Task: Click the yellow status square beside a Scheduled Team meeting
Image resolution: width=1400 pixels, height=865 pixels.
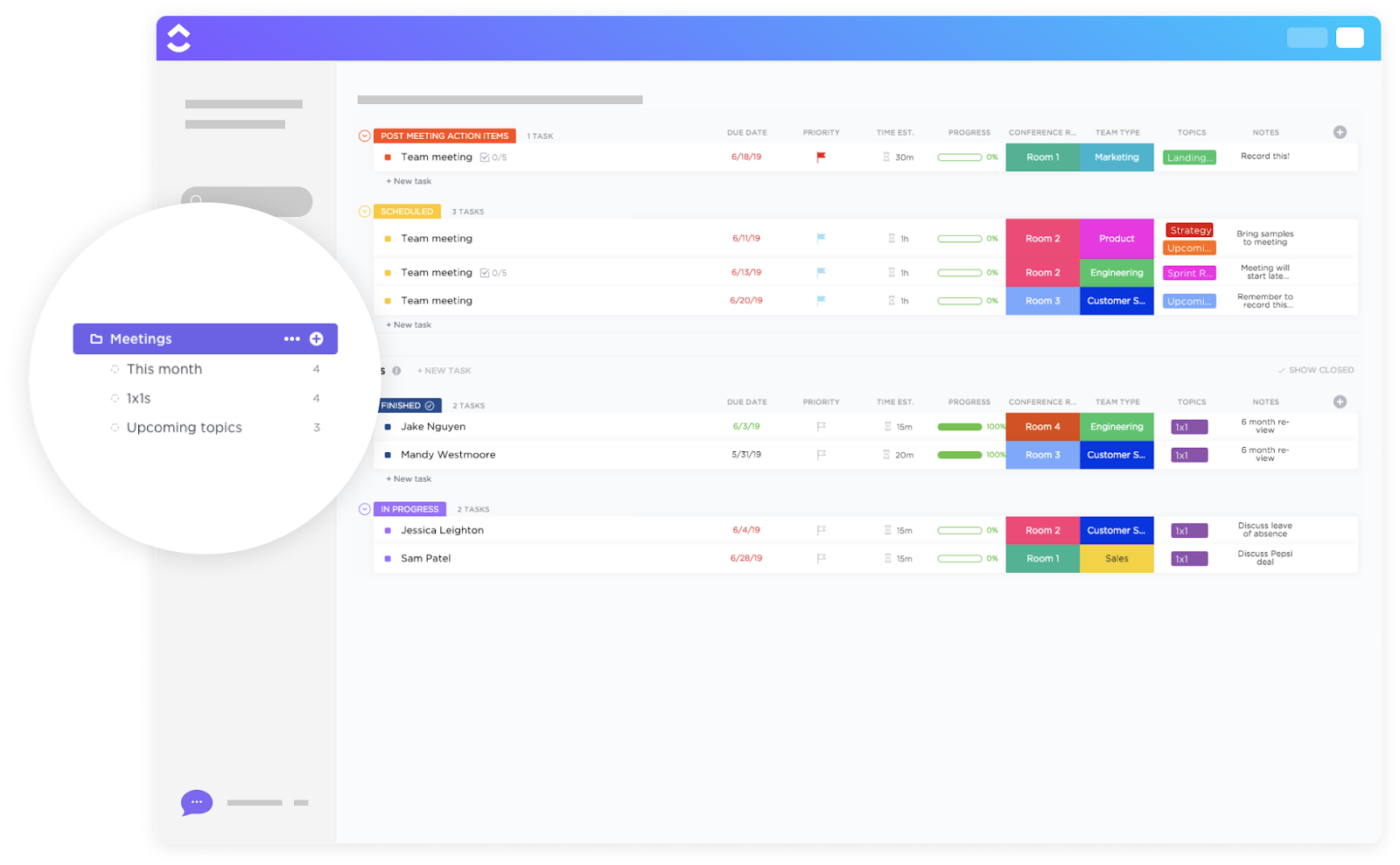Action: [386, 238]
